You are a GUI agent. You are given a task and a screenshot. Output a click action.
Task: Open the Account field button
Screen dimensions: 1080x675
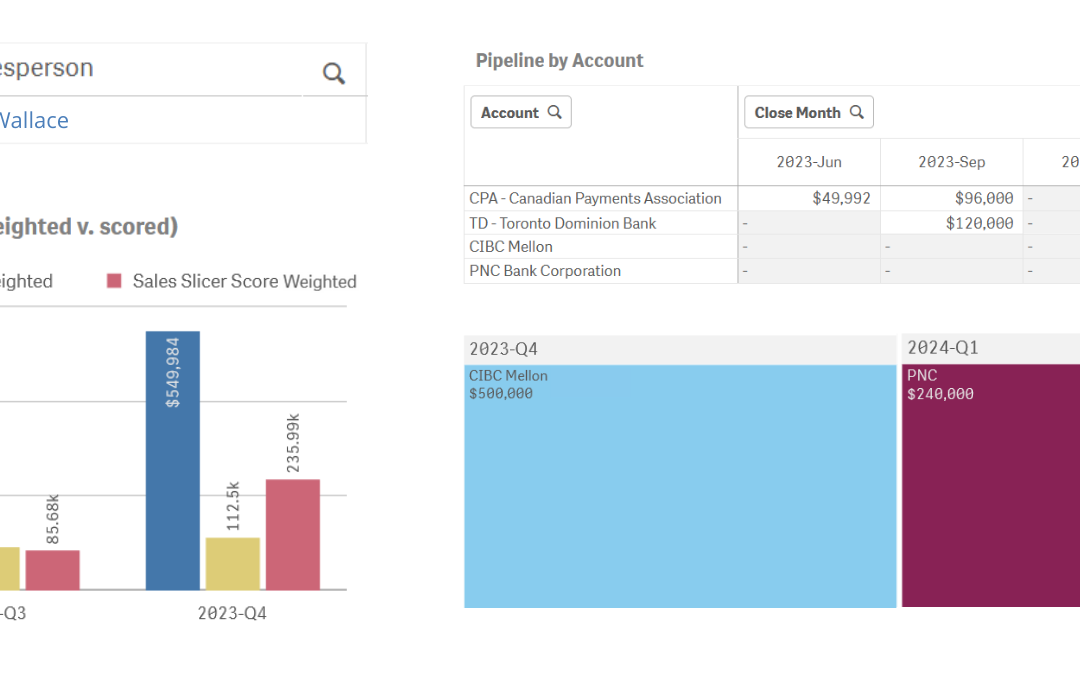(x=521, y=112)
